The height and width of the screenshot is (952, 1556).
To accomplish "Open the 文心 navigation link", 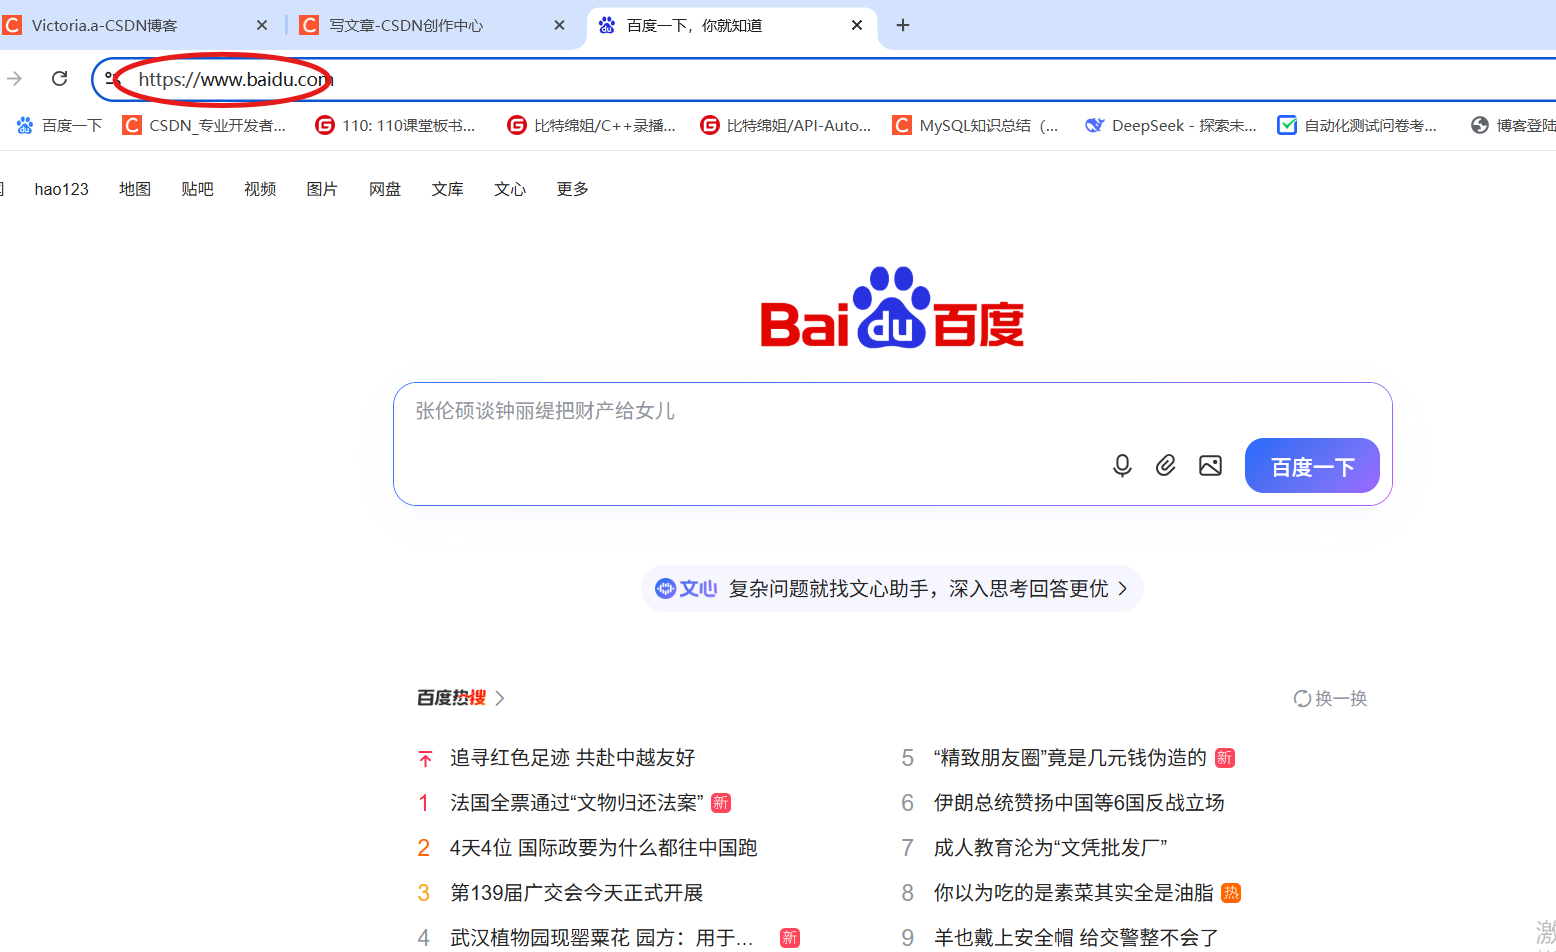I will (x=510, y=189).
